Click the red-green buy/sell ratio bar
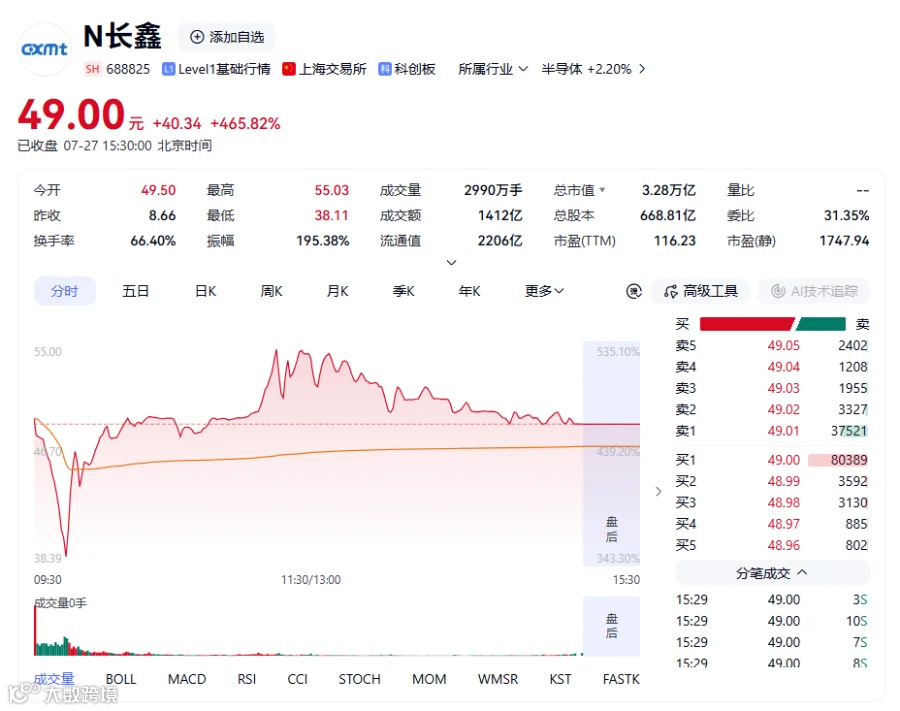The width and height of the screenshot is (900, 711). [773, 324]
